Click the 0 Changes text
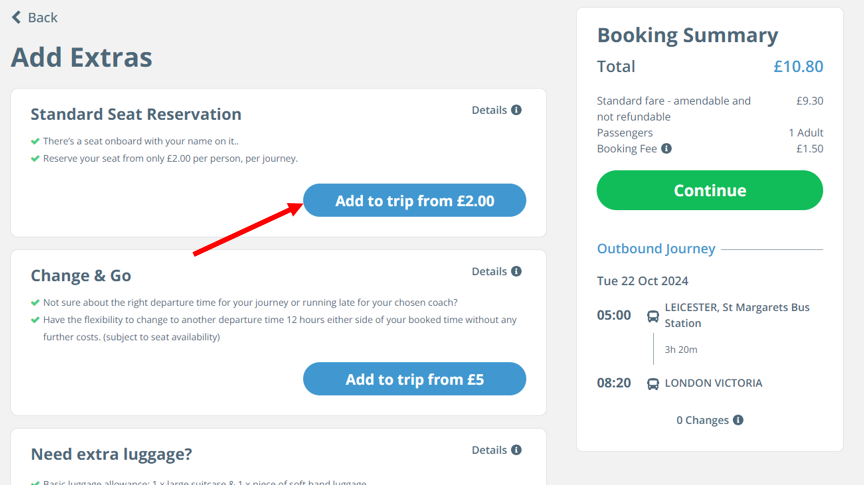This screenshot has height=485, width=864. (702, 420)
